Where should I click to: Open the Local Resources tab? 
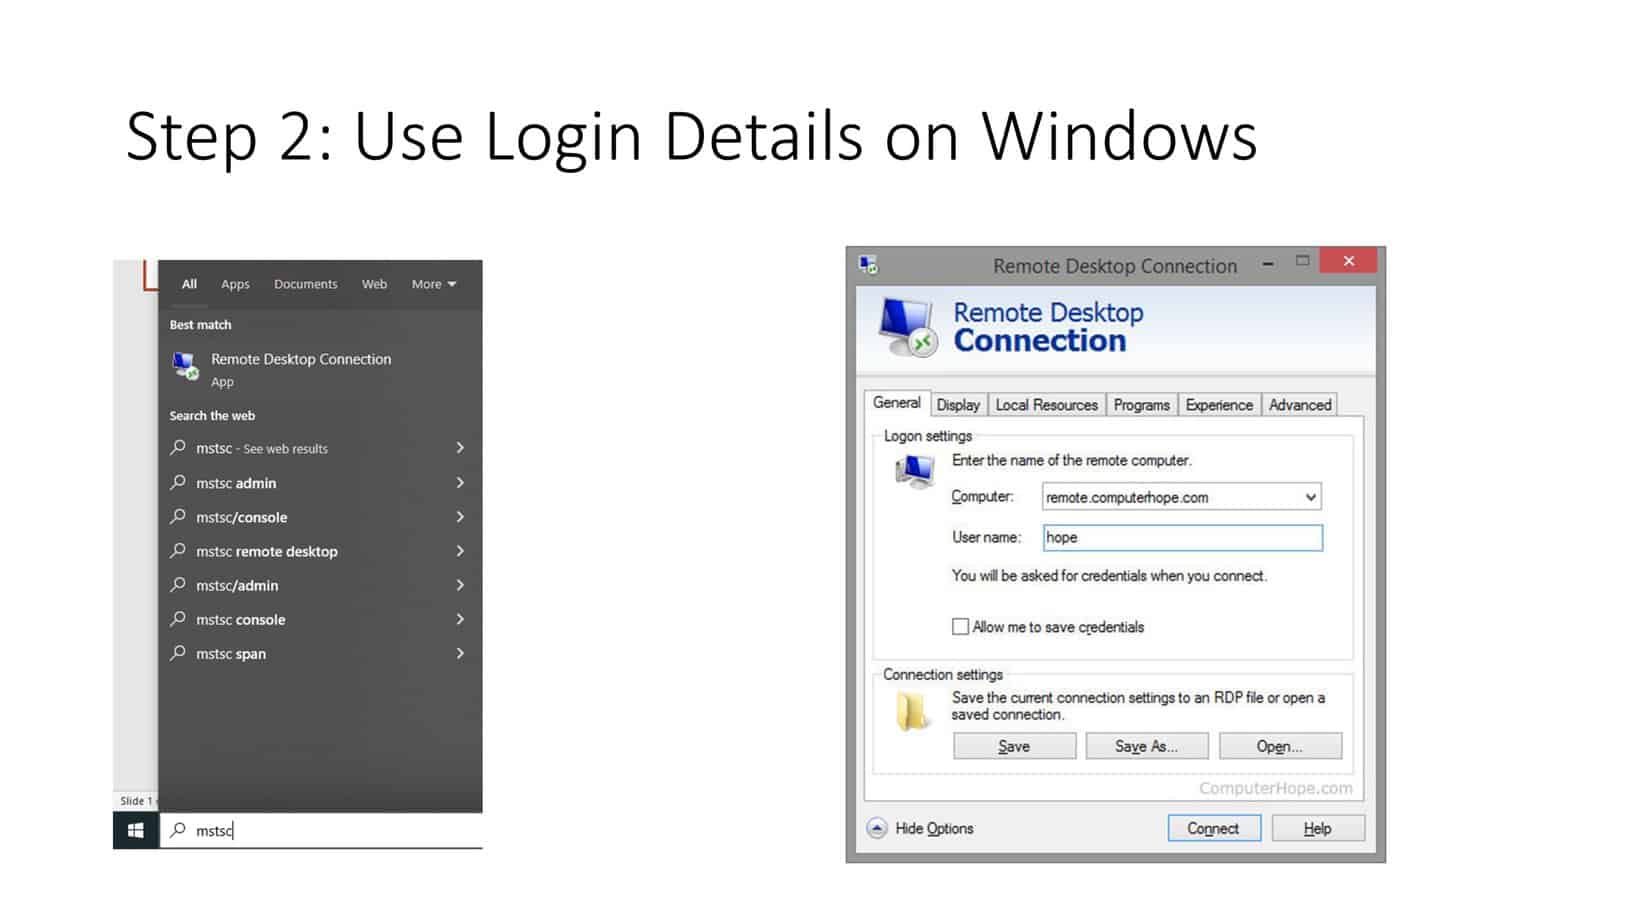tap(1046, 405)
